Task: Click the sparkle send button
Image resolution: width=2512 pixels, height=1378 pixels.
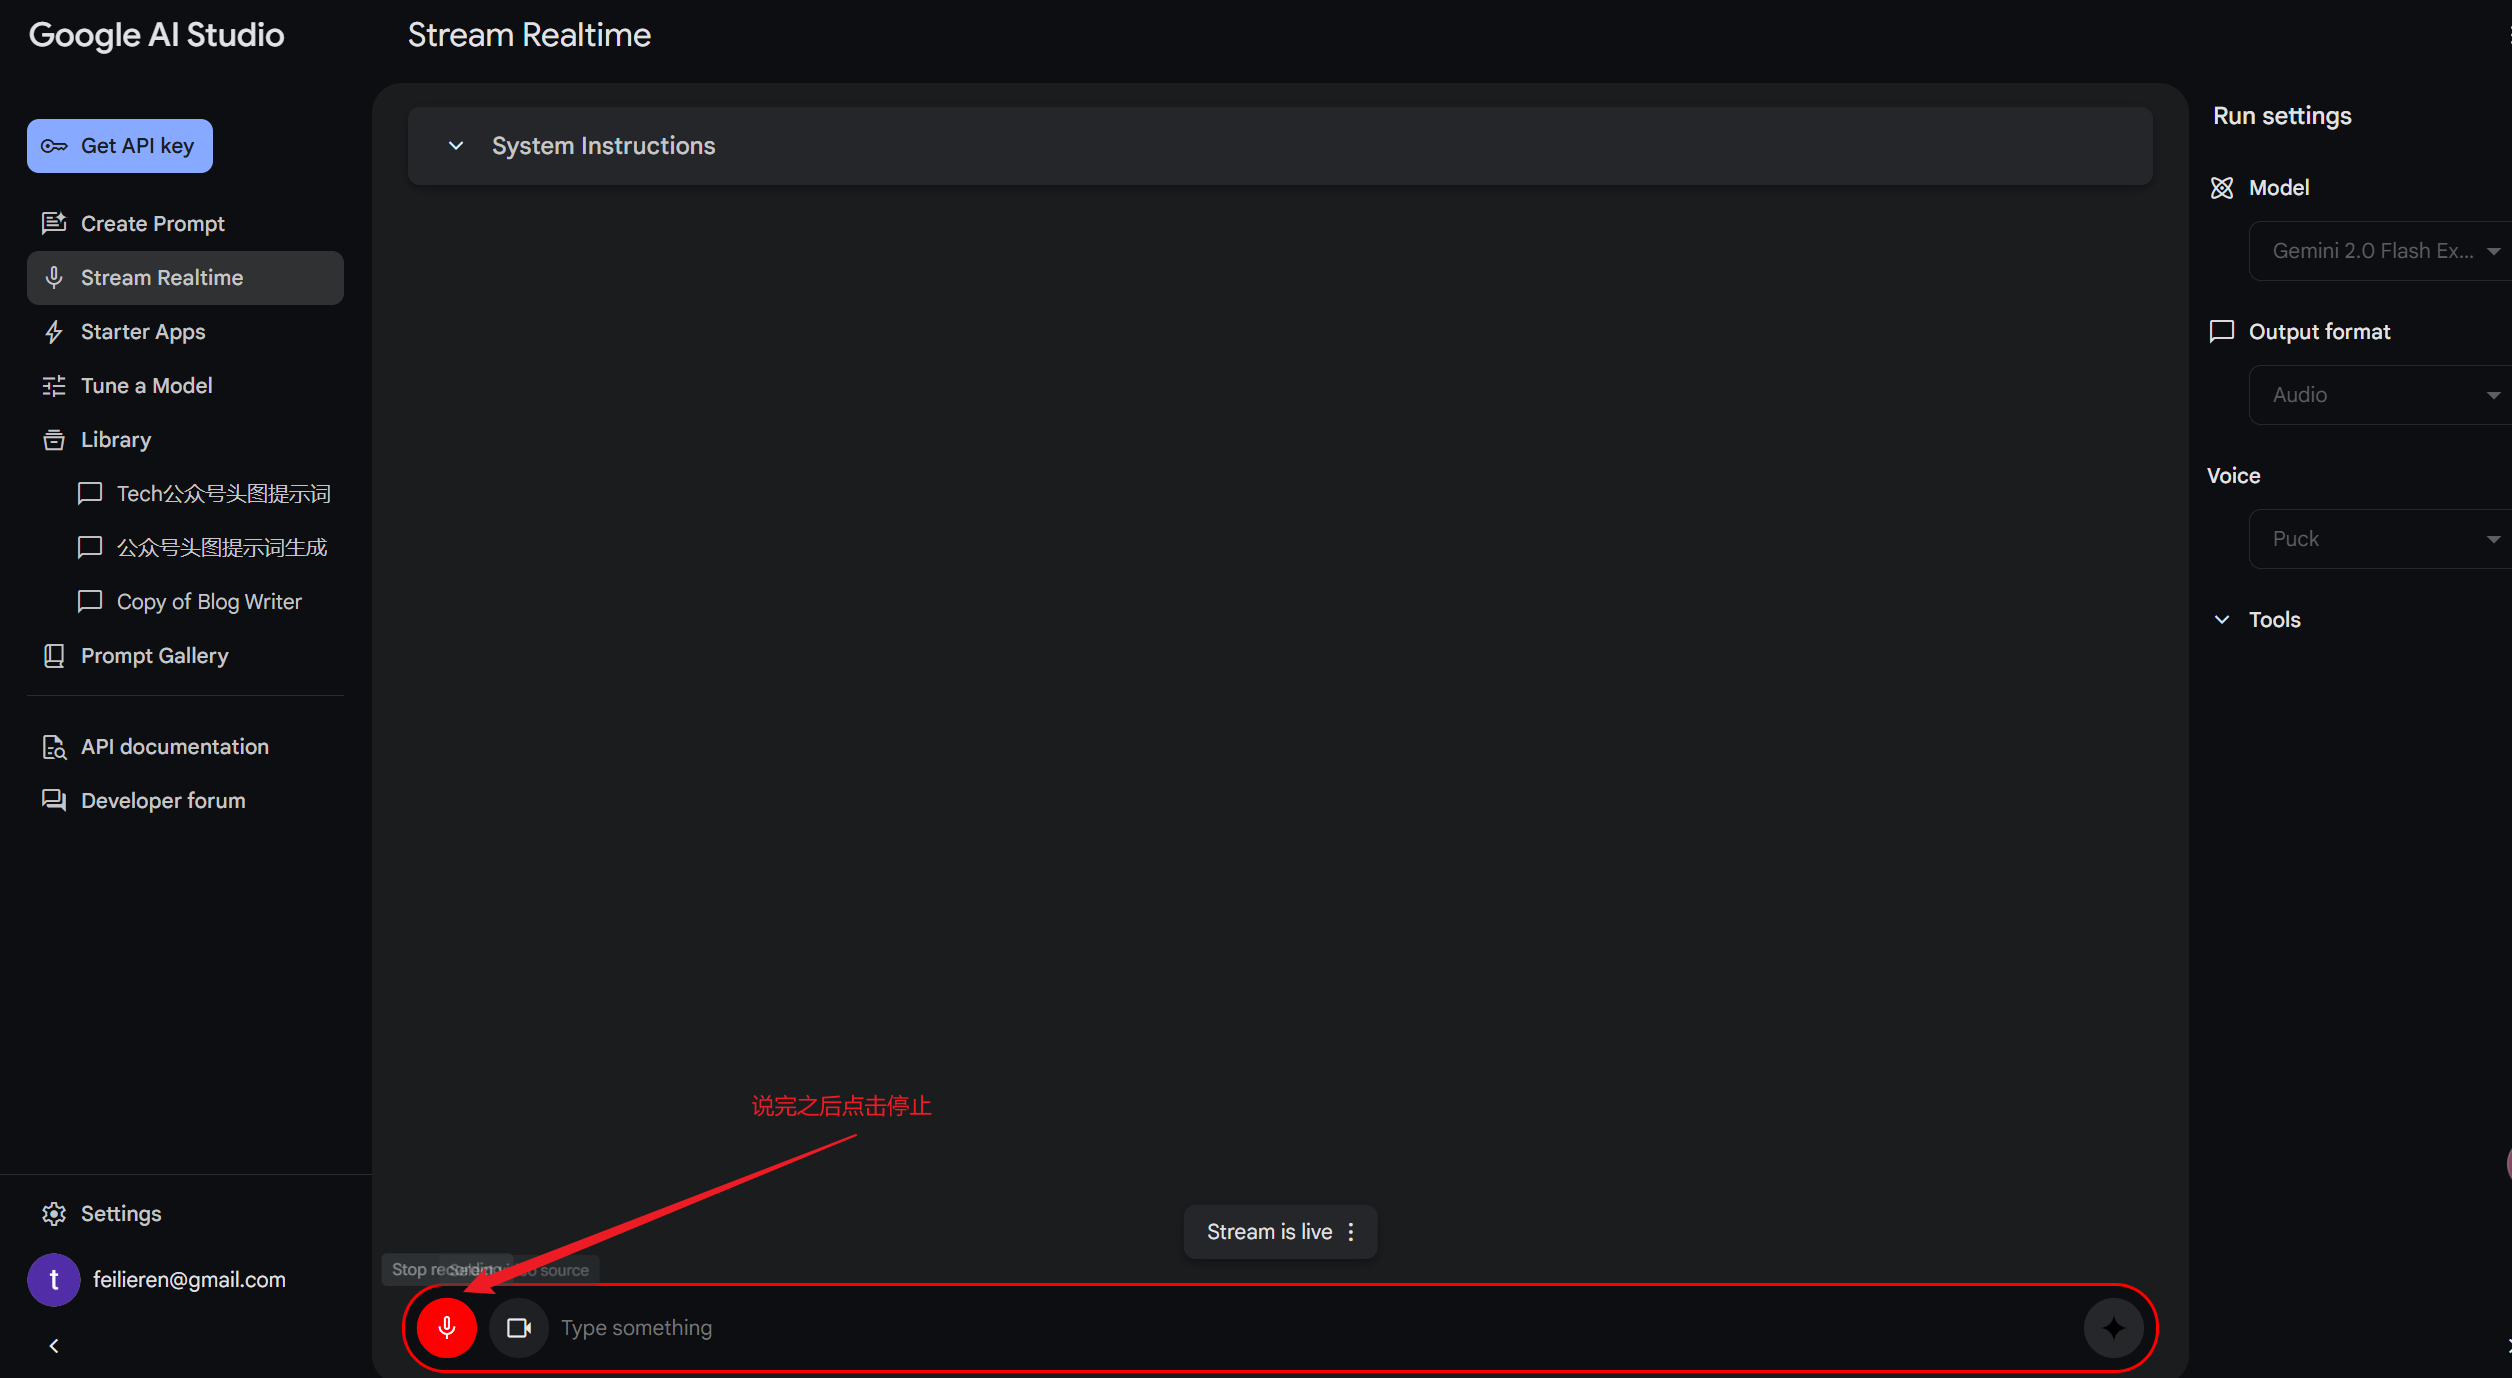Action: tap(2112, 1327)
